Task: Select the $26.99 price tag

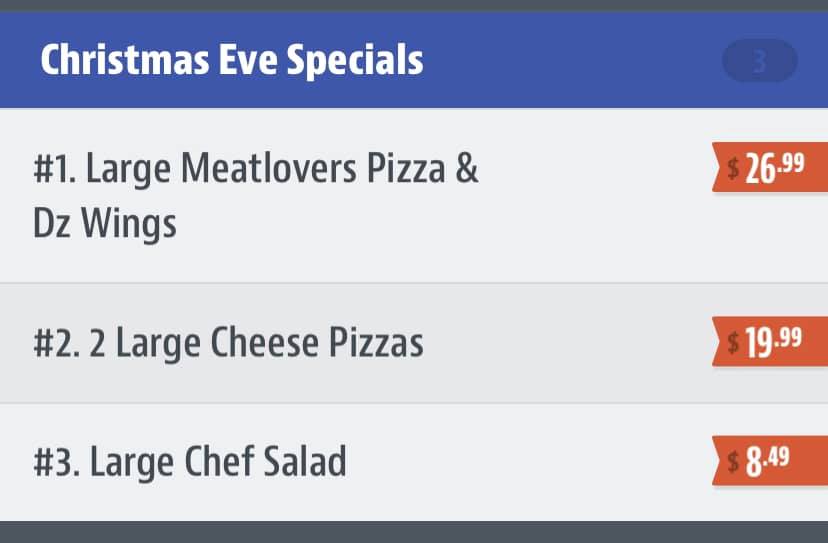Action: tap(770, 167)
